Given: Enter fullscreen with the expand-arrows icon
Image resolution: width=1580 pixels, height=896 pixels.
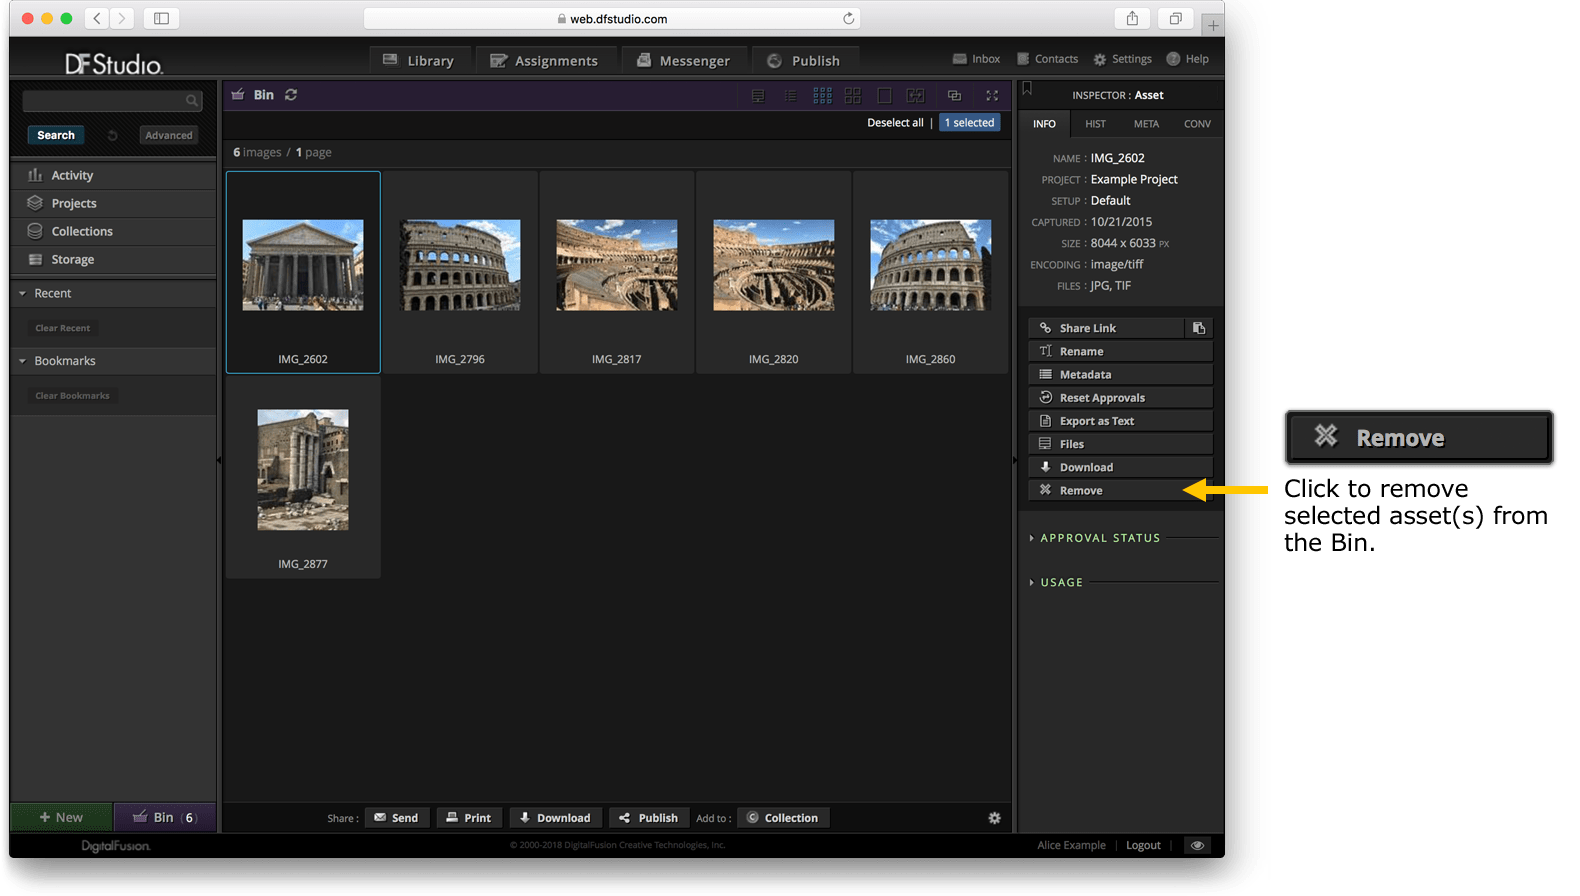Looking at the screenshot, I should pyautogui.click(x=992, y=95).
